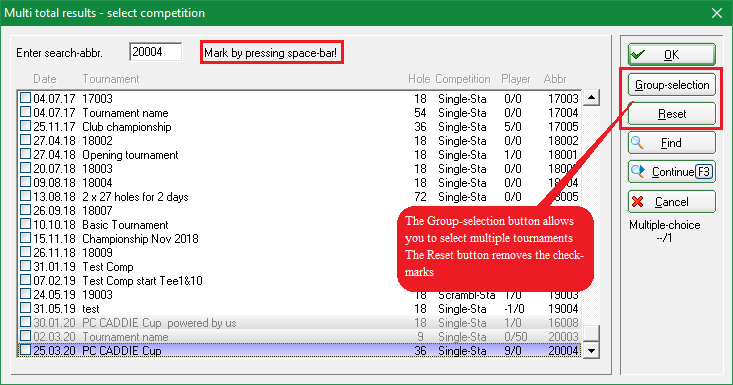
Task: Click the Abbr column header
Action: 555,79
